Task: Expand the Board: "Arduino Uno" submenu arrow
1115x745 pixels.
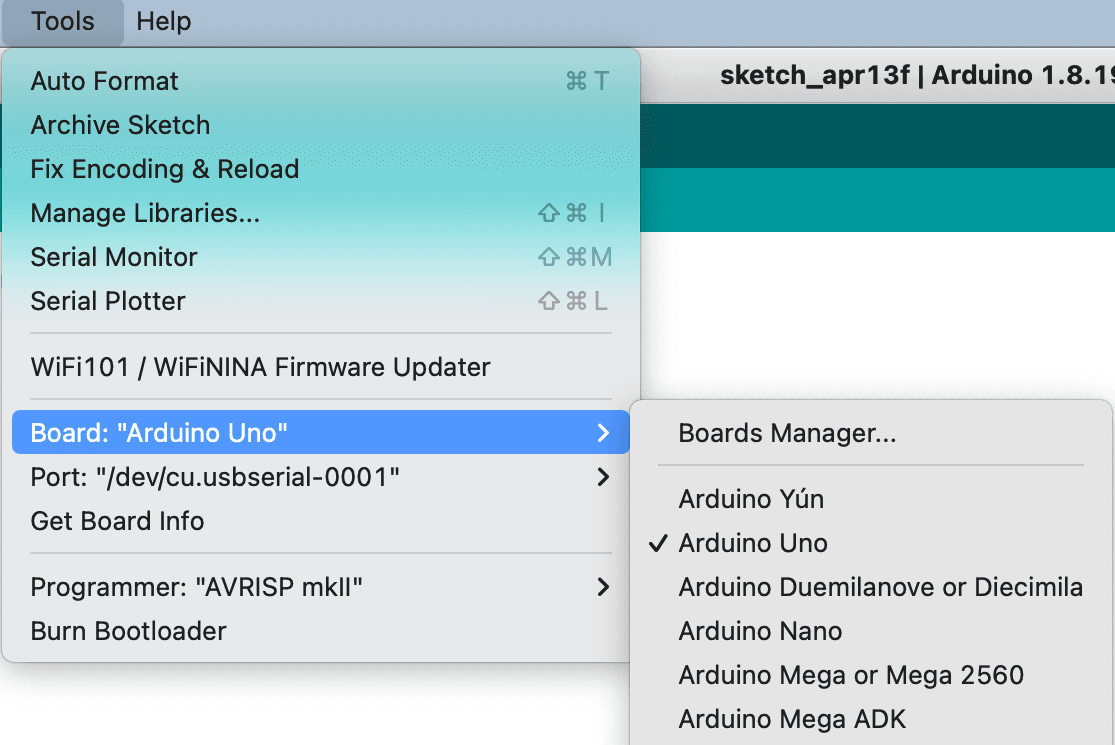Action: [603, 432]
